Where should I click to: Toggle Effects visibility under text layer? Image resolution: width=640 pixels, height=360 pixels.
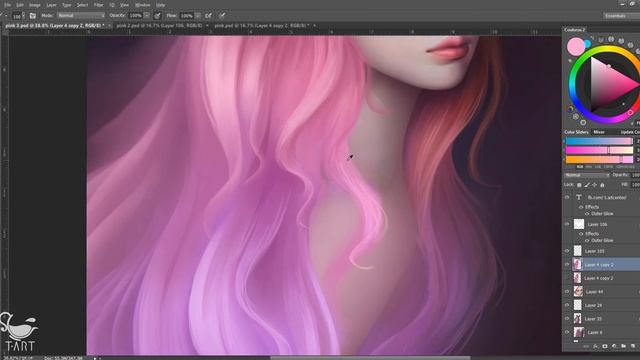pos(581,207)
